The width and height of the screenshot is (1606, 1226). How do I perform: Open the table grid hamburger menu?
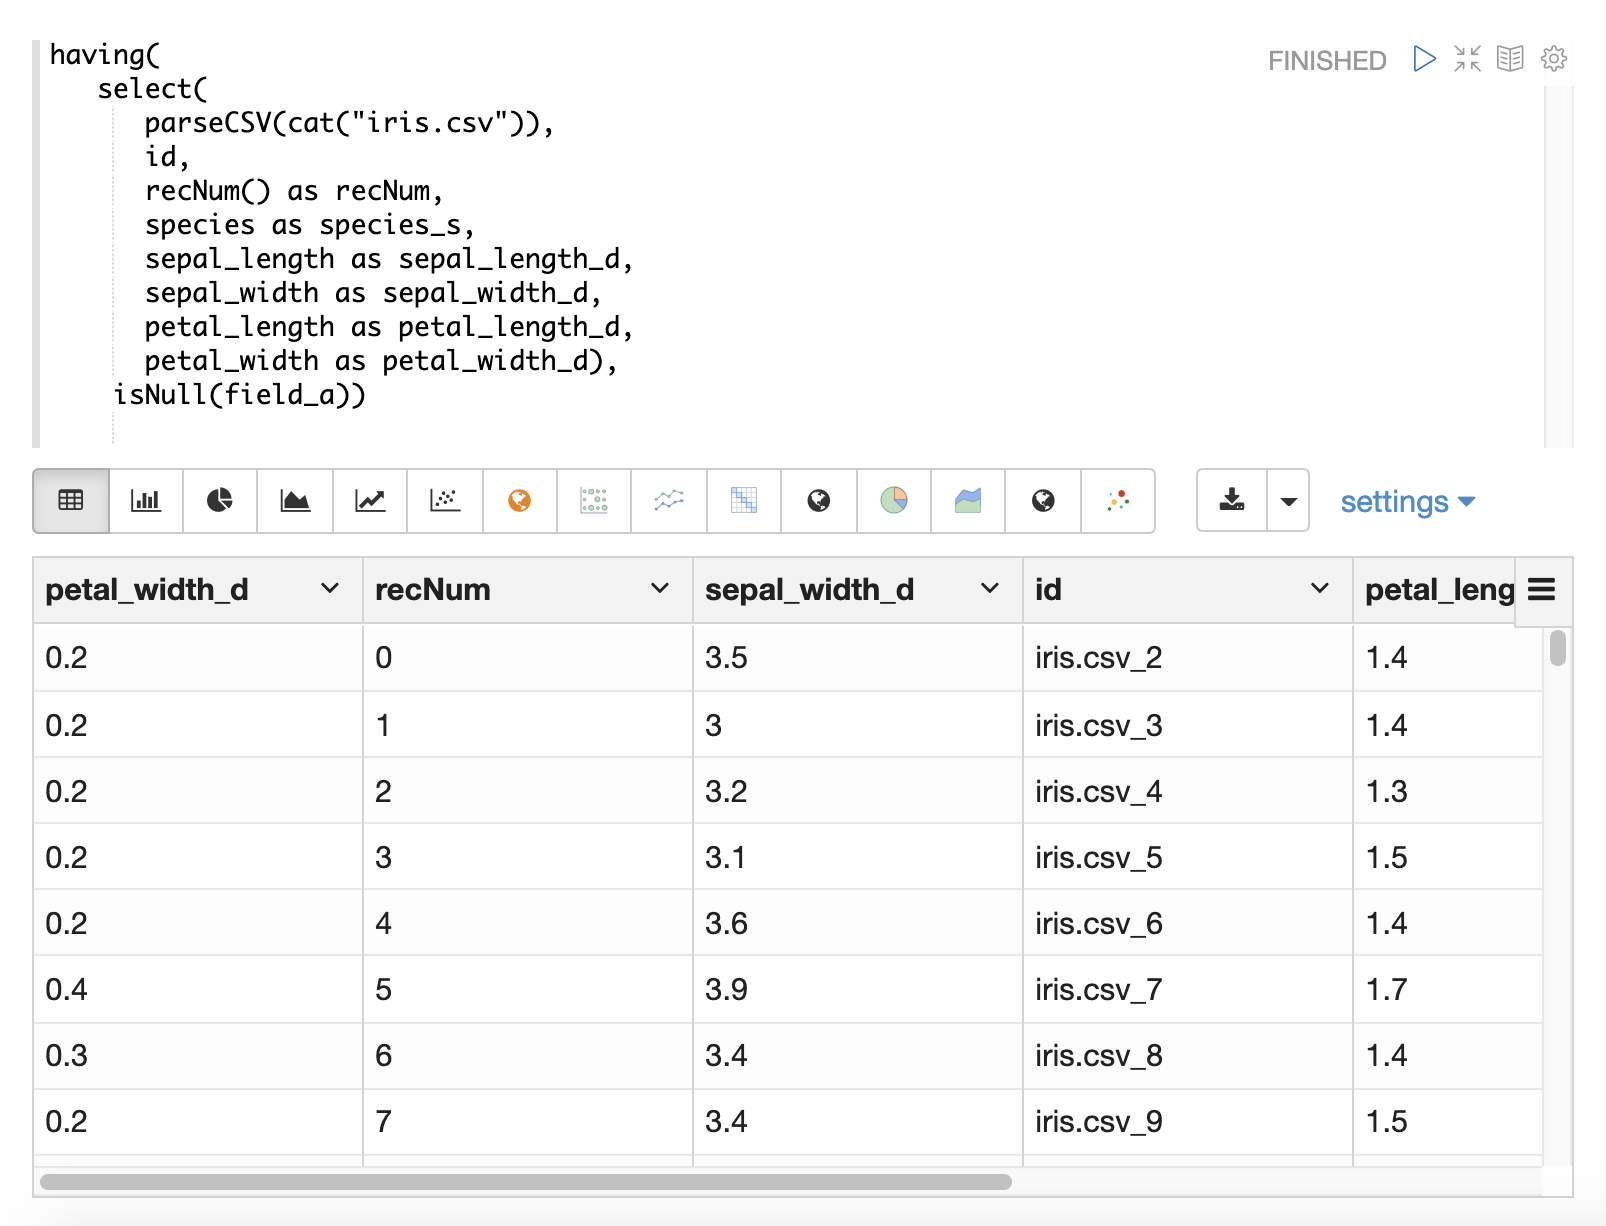click(1541, 590)
